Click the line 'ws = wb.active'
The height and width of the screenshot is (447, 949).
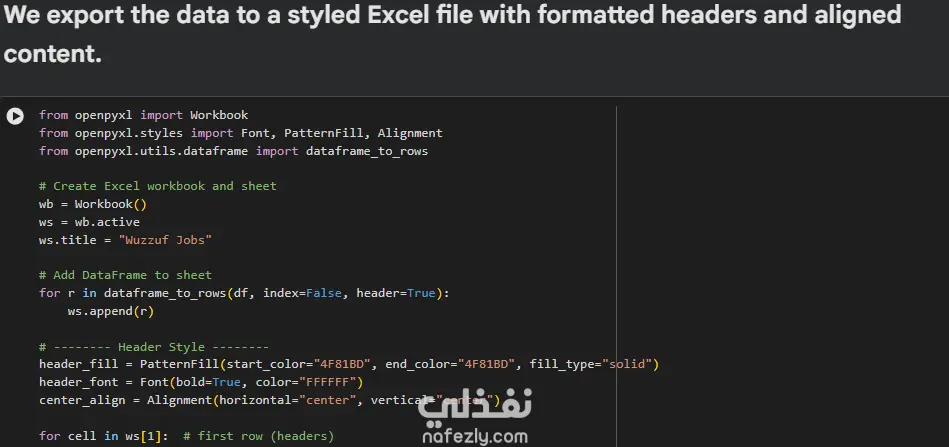pos(90,222)
